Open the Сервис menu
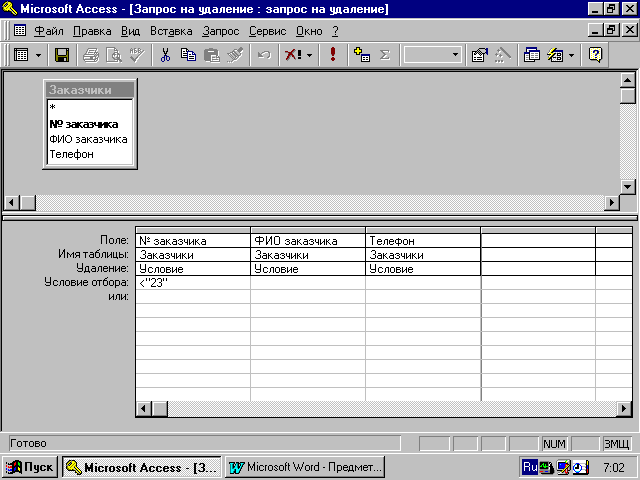This screenshot has width=640, height=480. (268, 31)
